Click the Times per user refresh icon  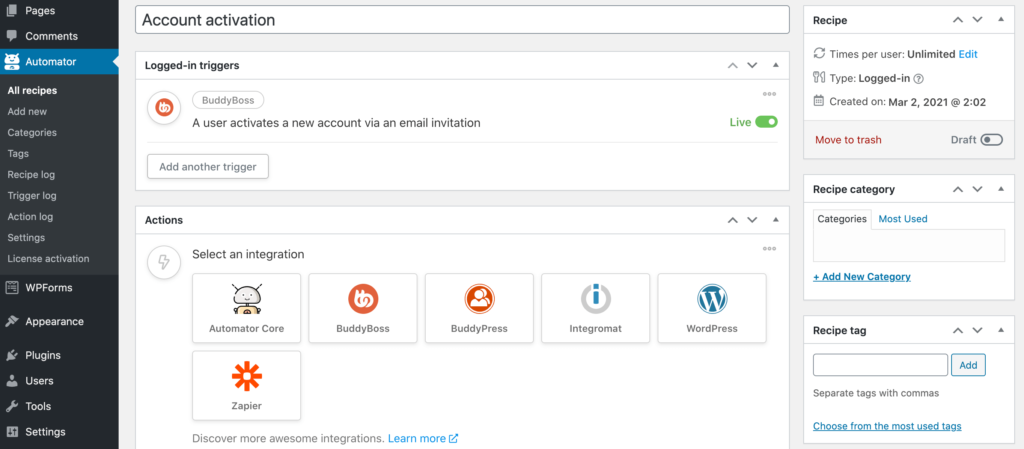point(819,54)
